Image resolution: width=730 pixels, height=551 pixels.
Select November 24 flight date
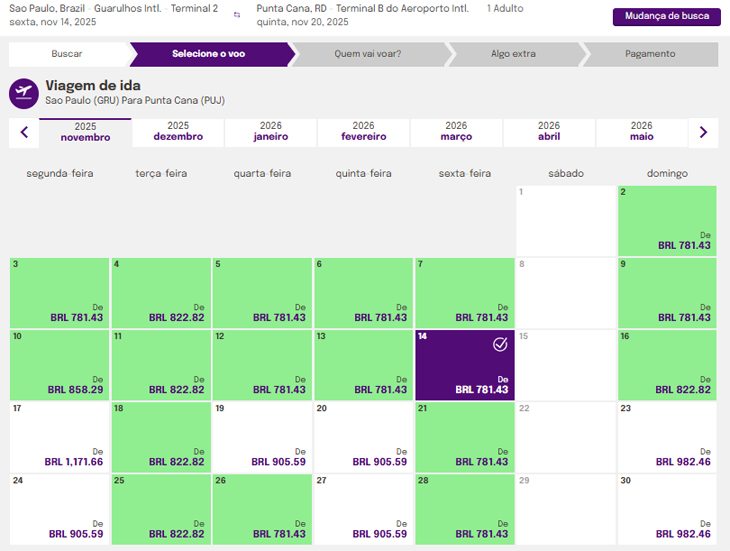coord(59,509)
